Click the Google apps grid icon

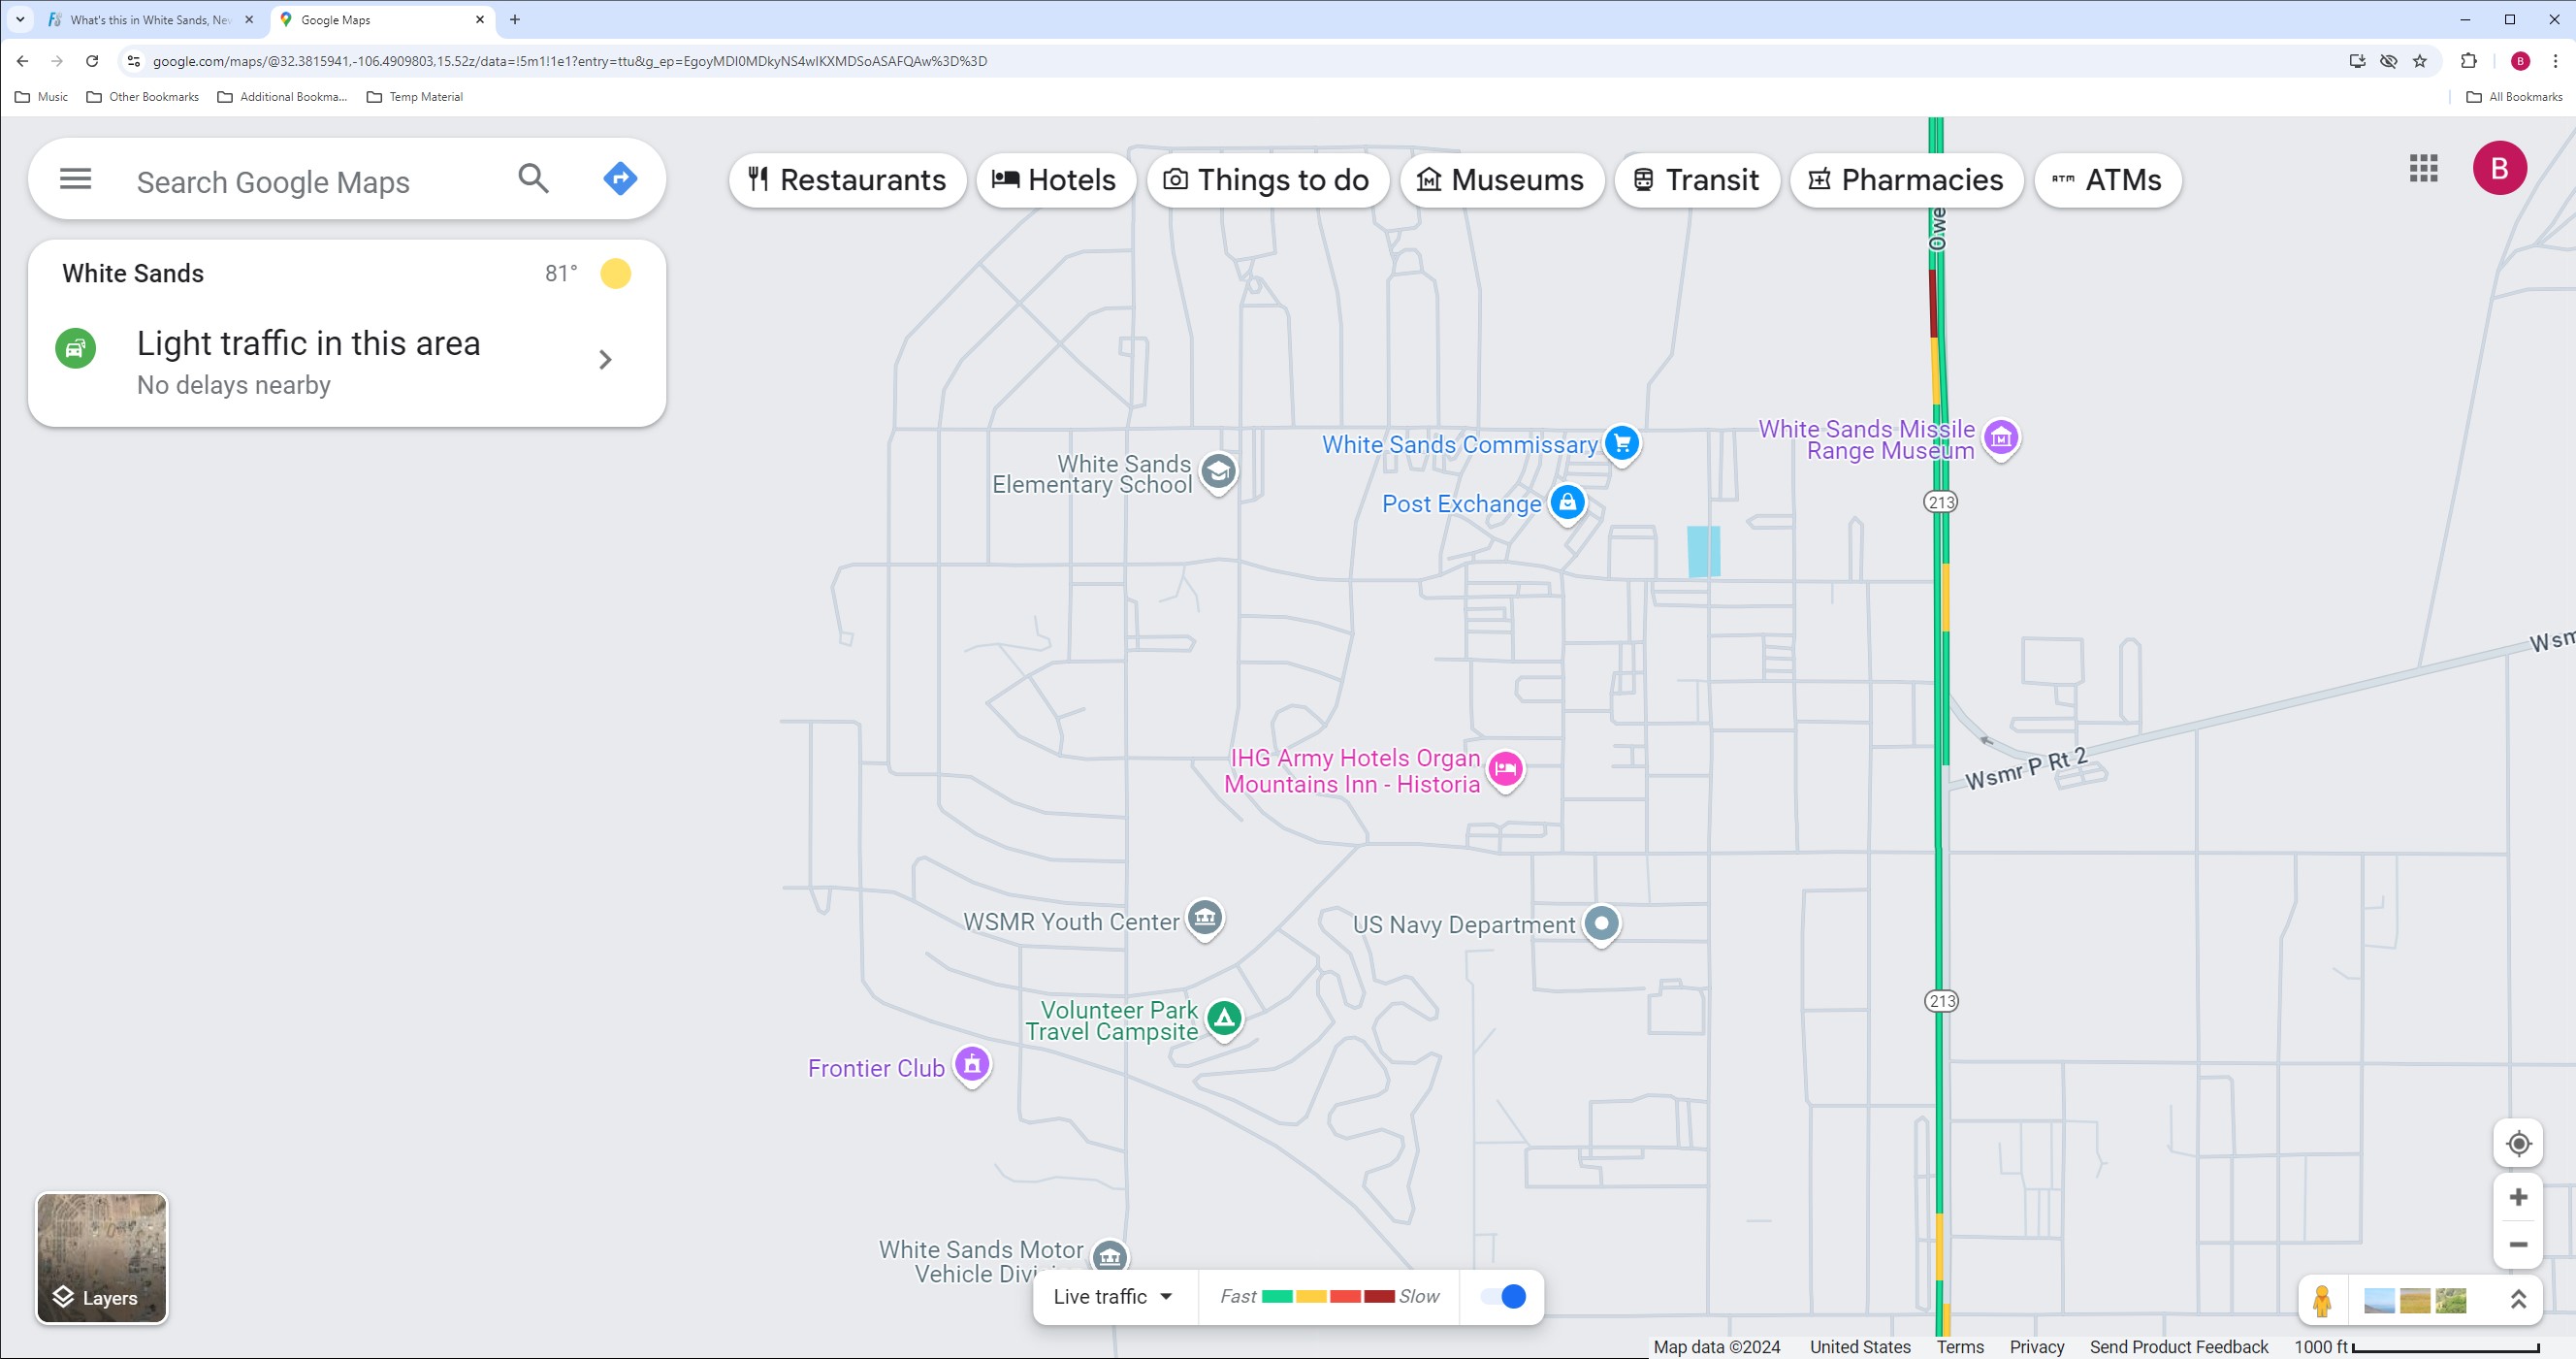[2423, 168]
